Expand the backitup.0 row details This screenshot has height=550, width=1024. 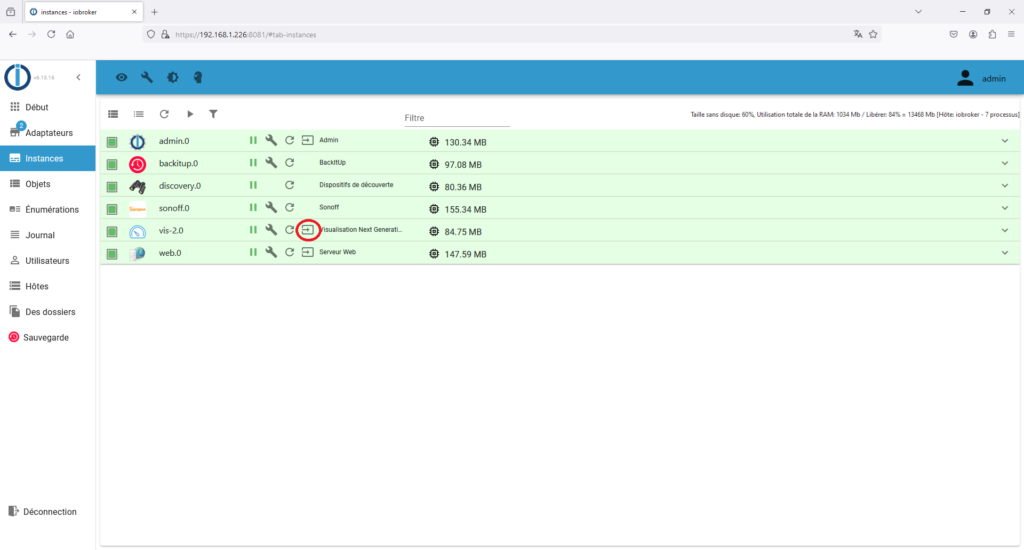(x=1005, y=163)
